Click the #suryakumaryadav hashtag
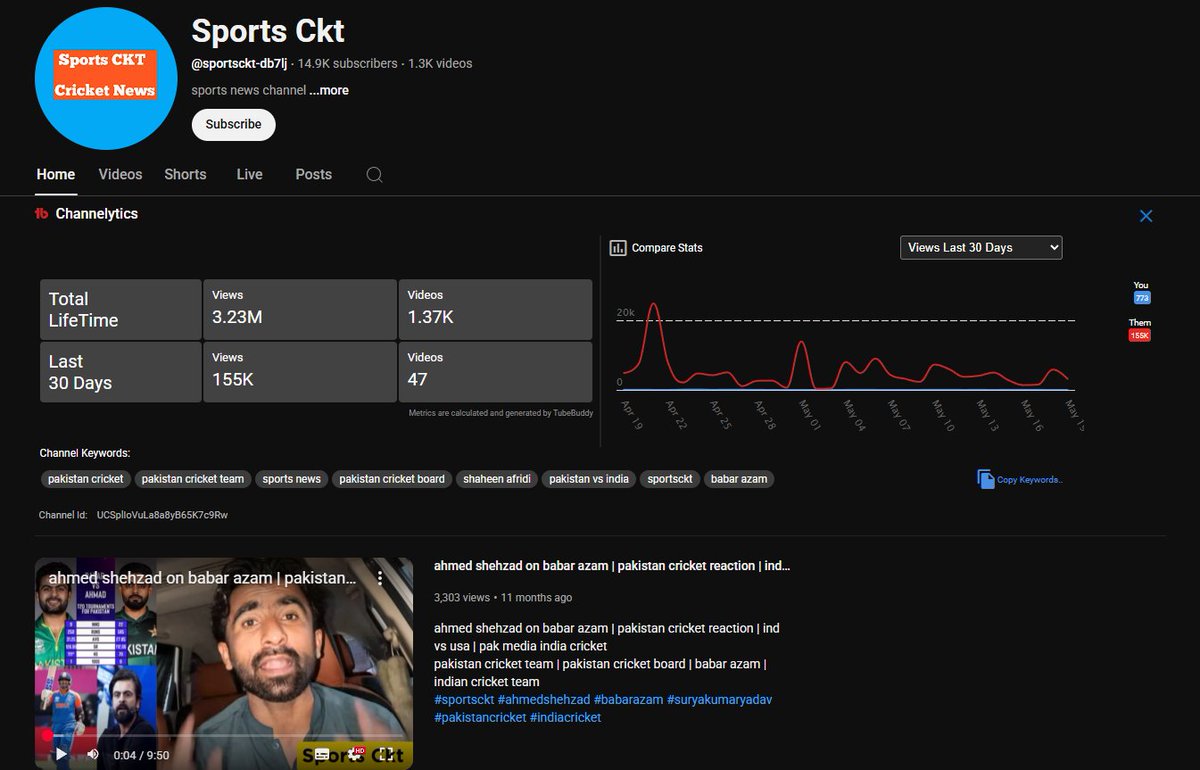The width and height of the screenshot is (1200, 770). [719, 700]
